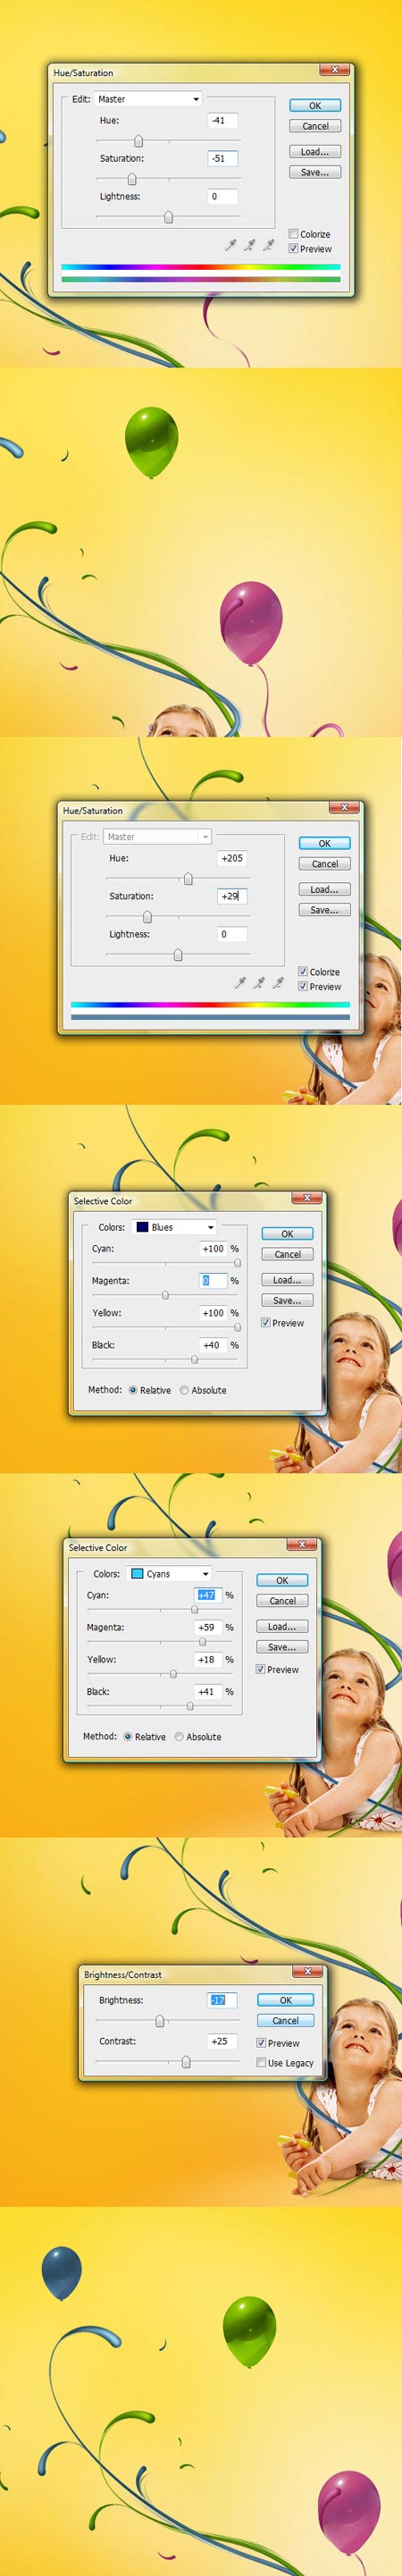Click the Saturation slider handle at +29
This screenshot has height=2576, width=402.
(x=147, y=917)
